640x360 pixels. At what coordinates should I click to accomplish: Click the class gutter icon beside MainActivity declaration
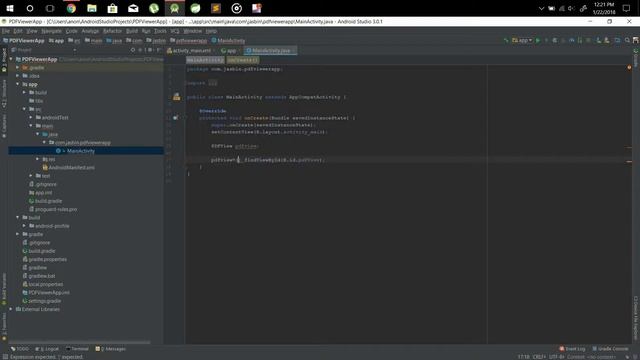(176, 97)
